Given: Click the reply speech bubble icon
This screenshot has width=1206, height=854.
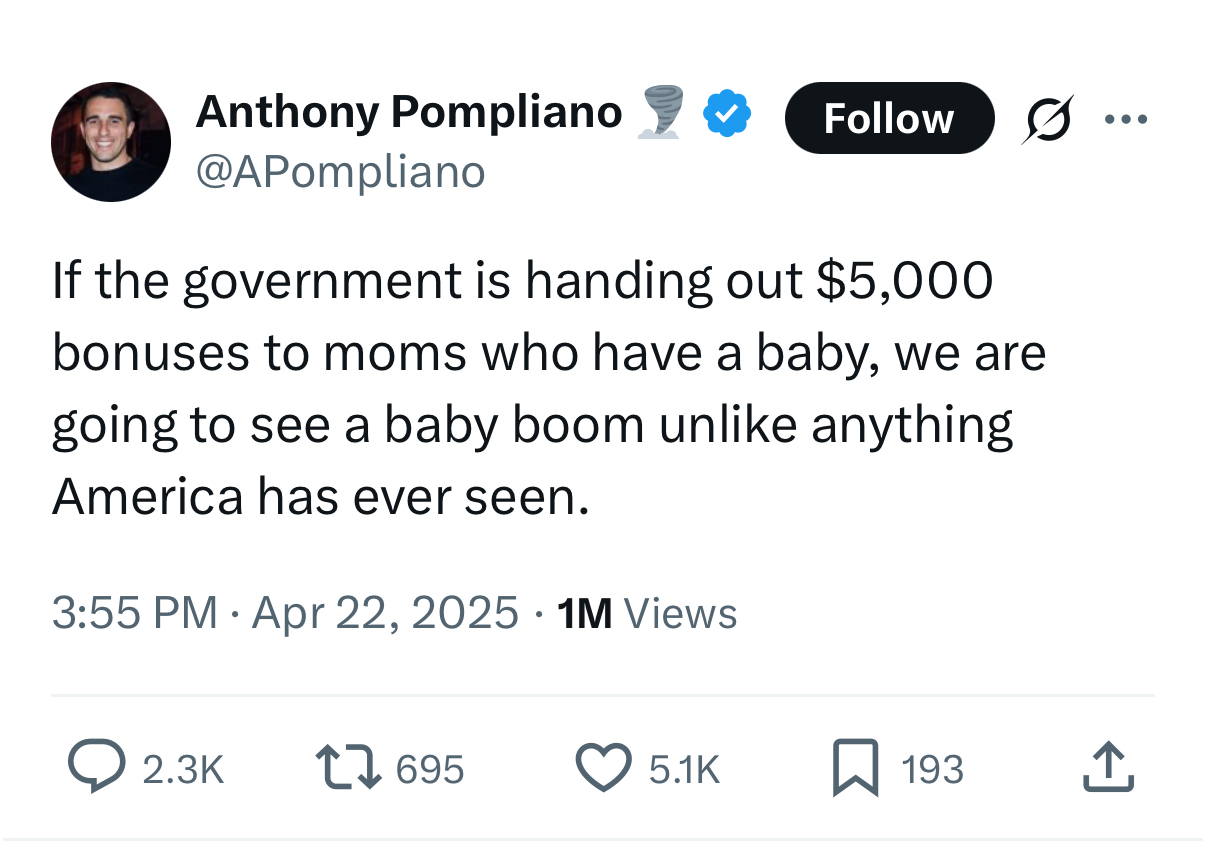Looking at the screenshot, I should [96, 768].
